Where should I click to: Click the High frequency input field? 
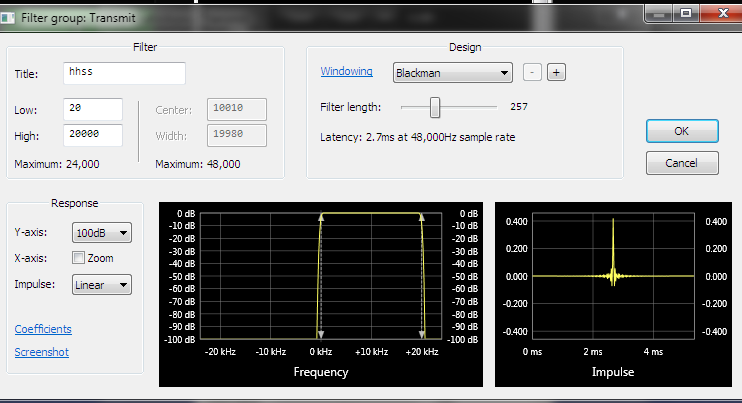[x=92, y=135]
